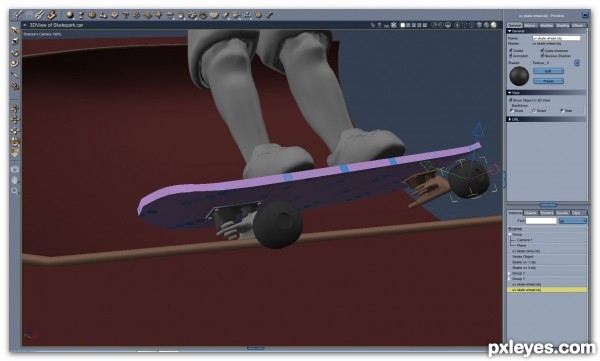The height and width of the screenshot is (361, 600).
Task: Toggle Show Object in 3D View checkbox
Action: point(510,100)
